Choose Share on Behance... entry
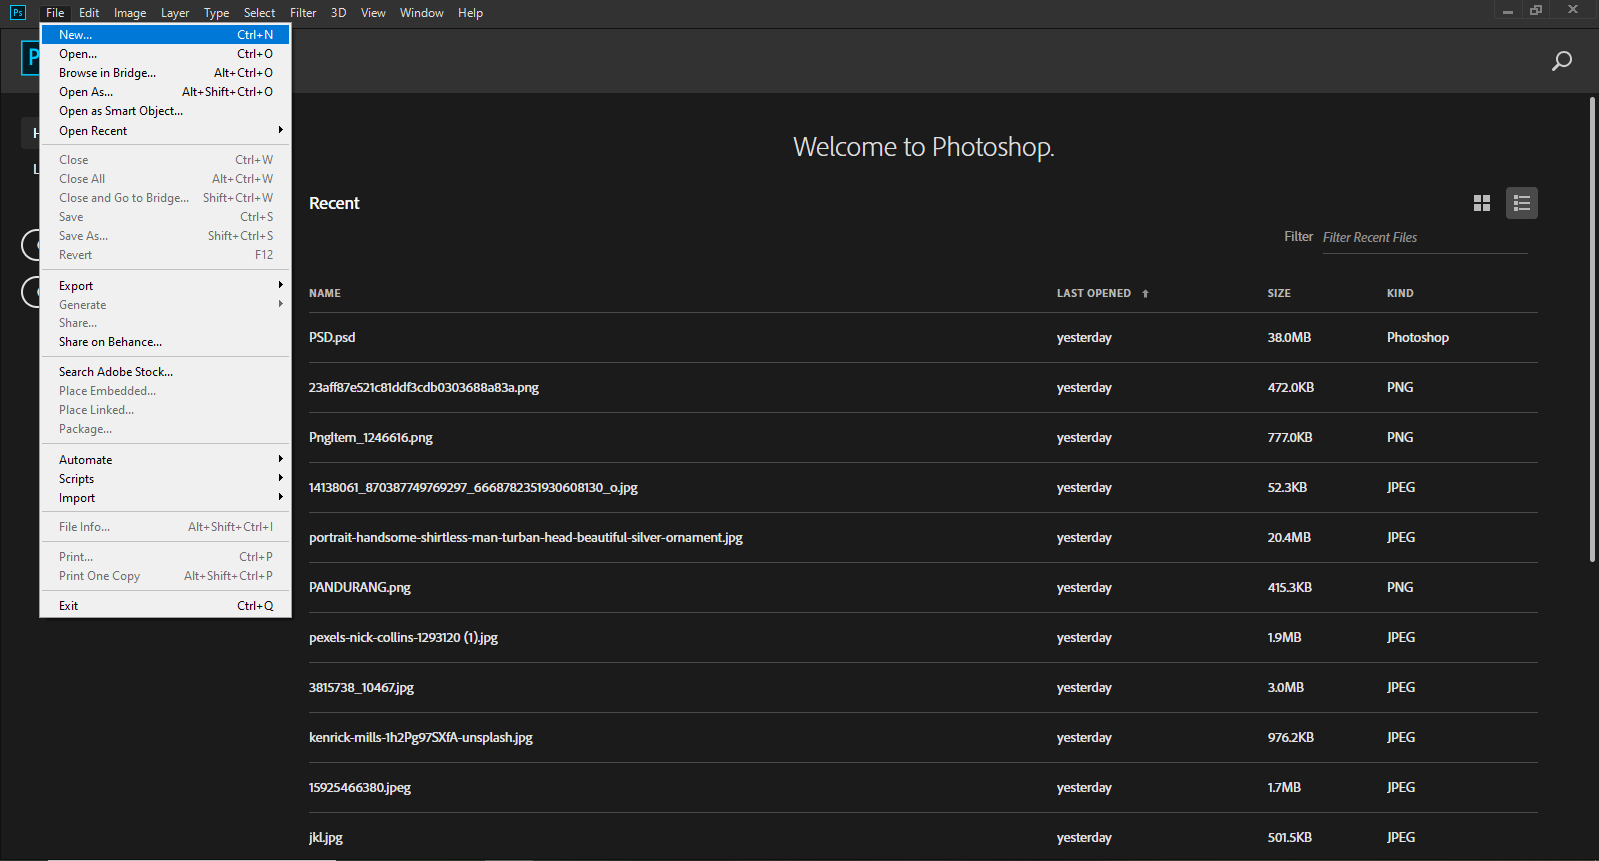 [165, 342]
